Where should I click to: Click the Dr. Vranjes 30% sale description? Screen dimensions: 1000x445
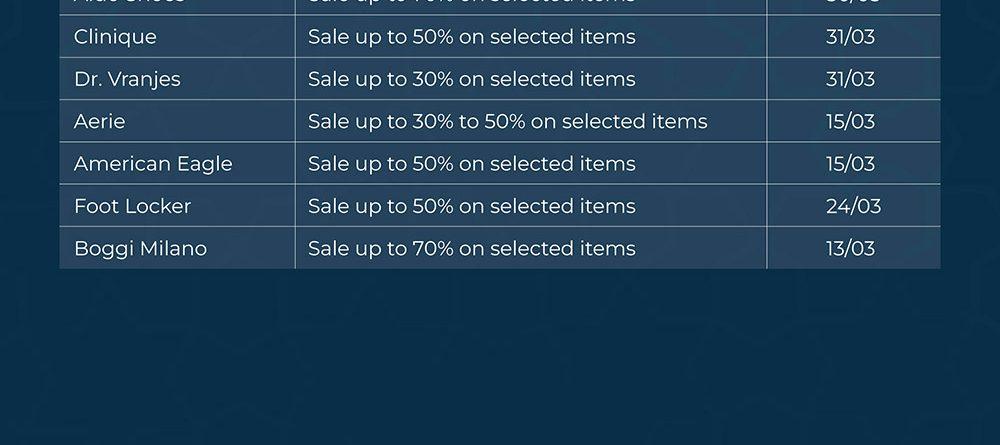pyautogui.click(x=471, y=79)
